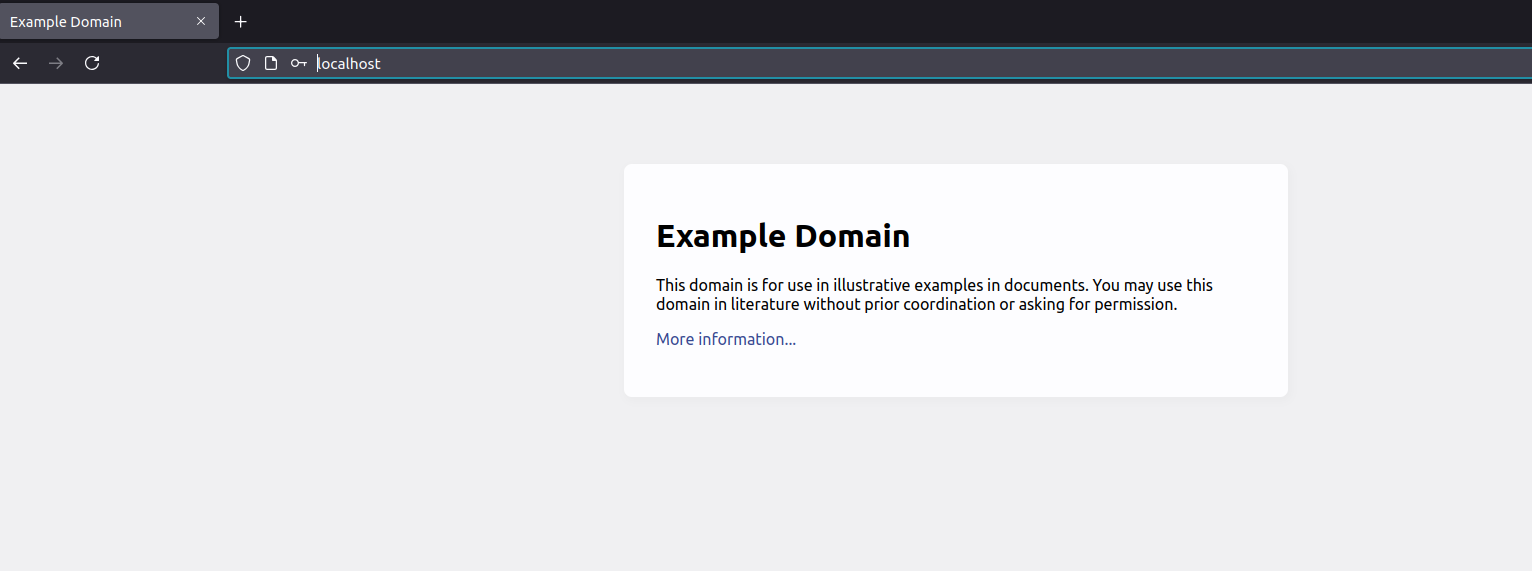Click the key permissions icon in address bar
Image resolution: width=1532 pixels, height=571 pixels.
pos(298,63)
